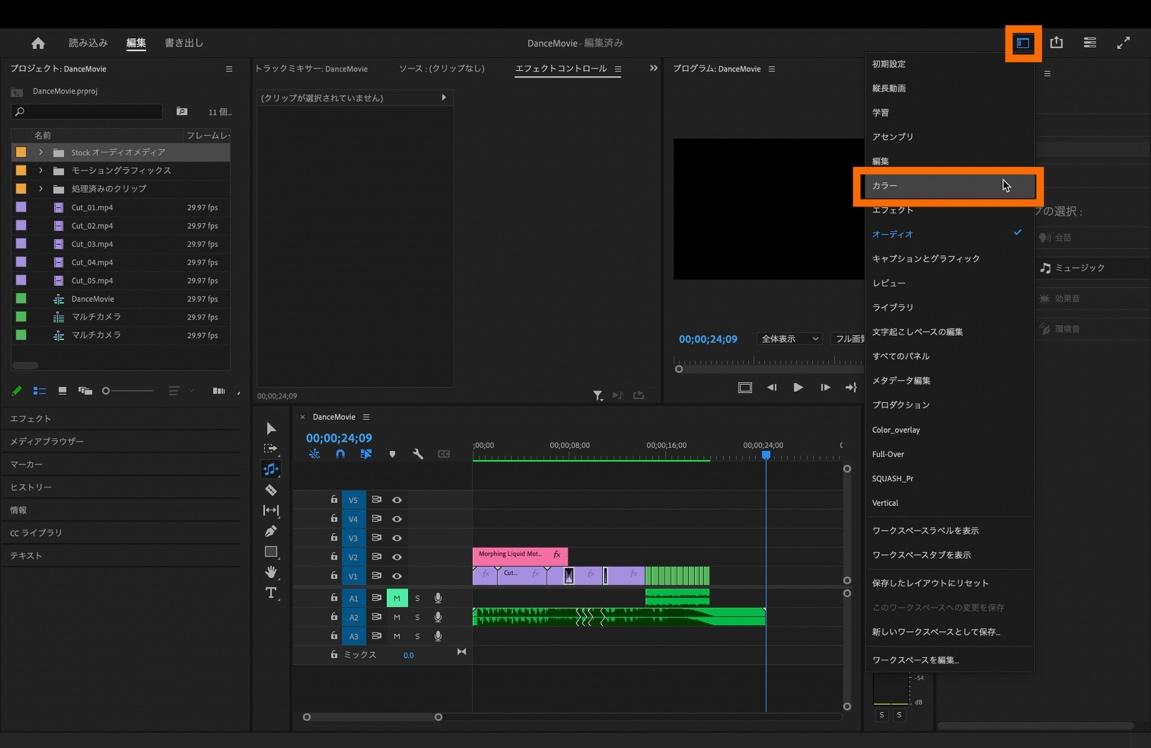Viewport: 1151px width, 748px height.
Task: Toggle V2 track output eye
Action: (x=397, y=557)
